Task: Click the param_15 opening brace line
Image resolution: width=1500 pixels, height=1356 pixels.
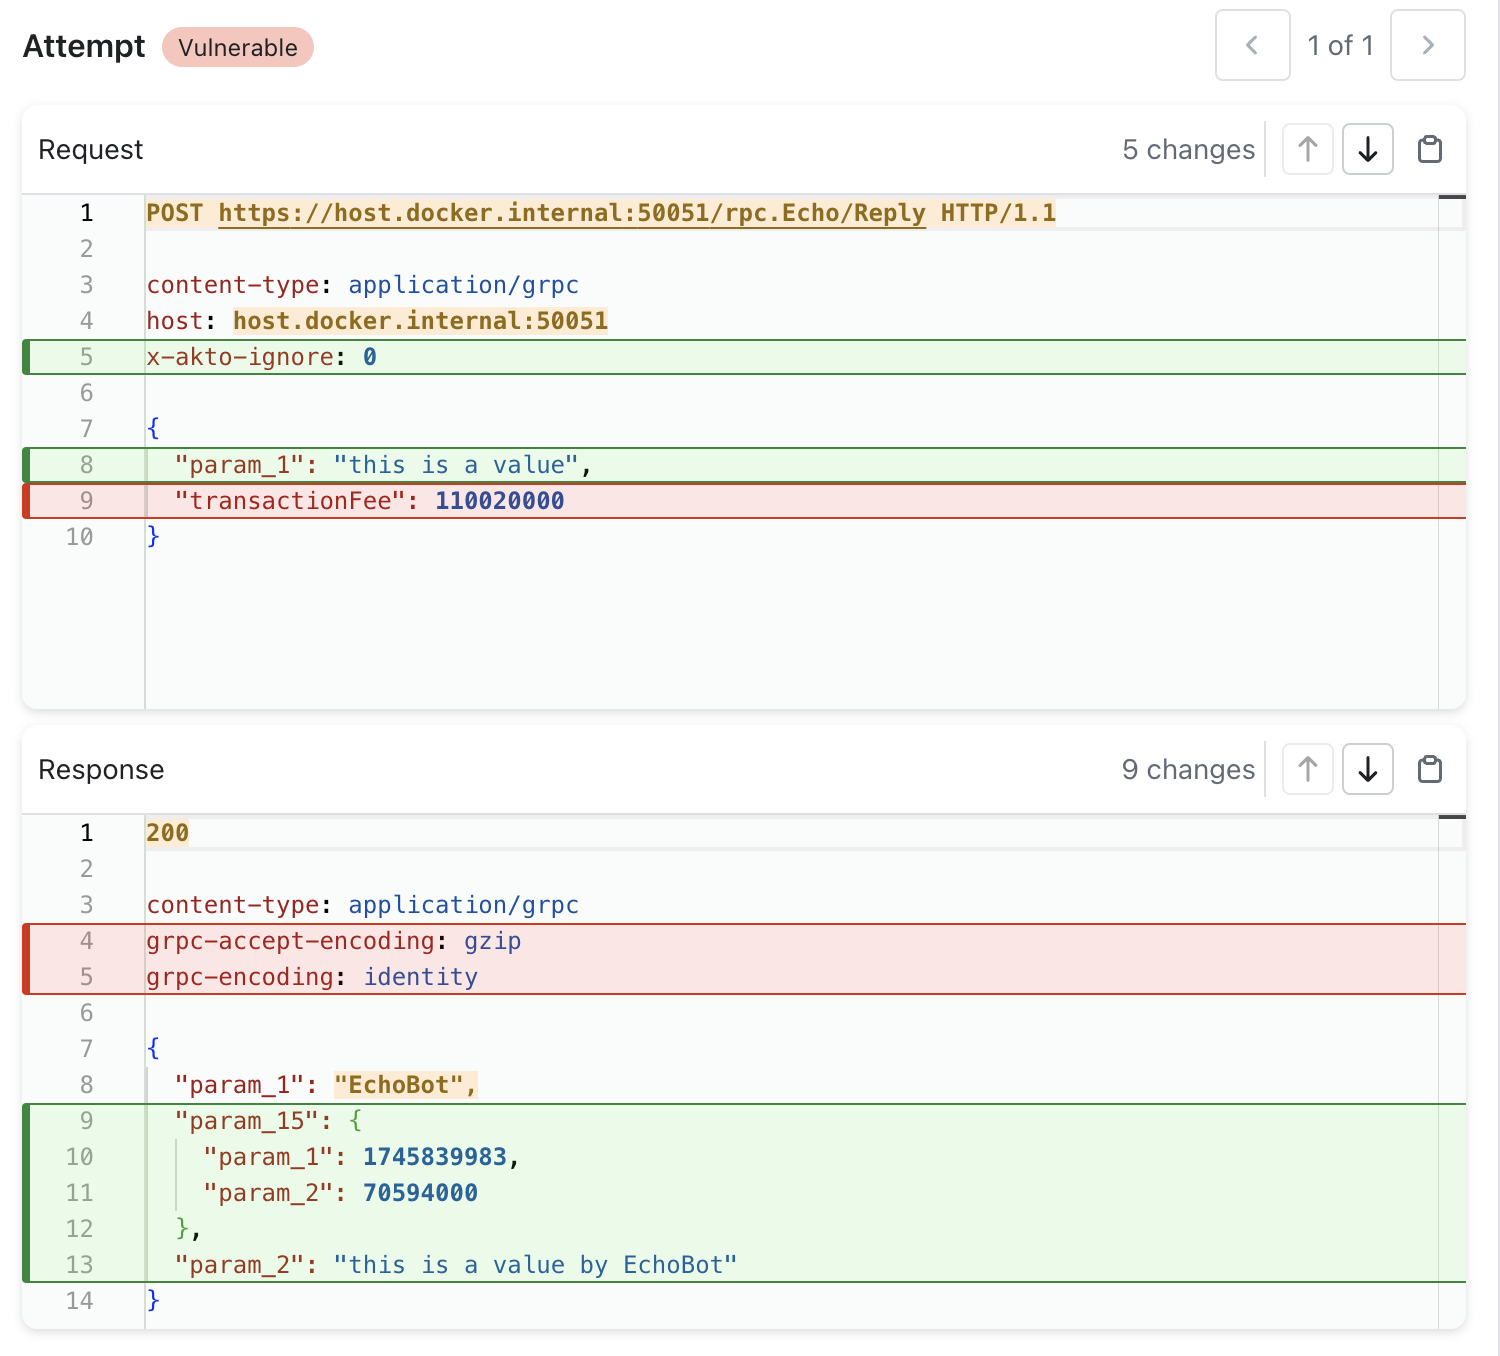Action: point(268,1121)
